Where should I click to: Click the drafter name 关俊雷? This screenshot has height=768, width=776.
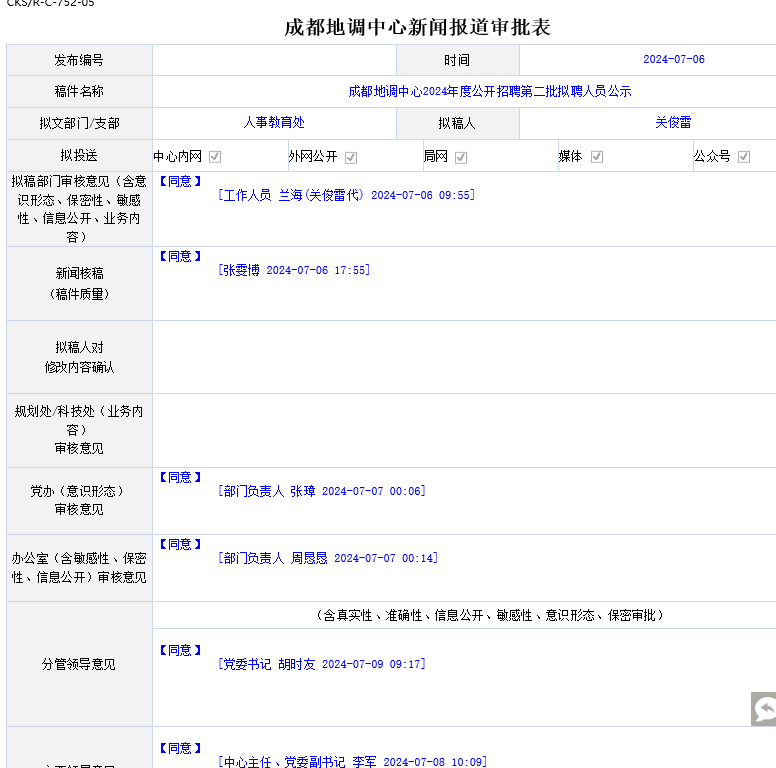[x=673, y=122]
